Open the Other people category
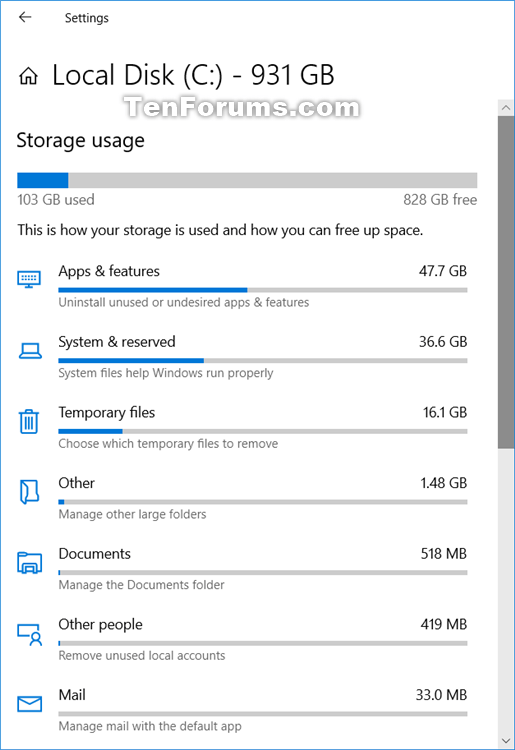Image resolution: width=515 pixels, height=750 pixels. point(242,640)
